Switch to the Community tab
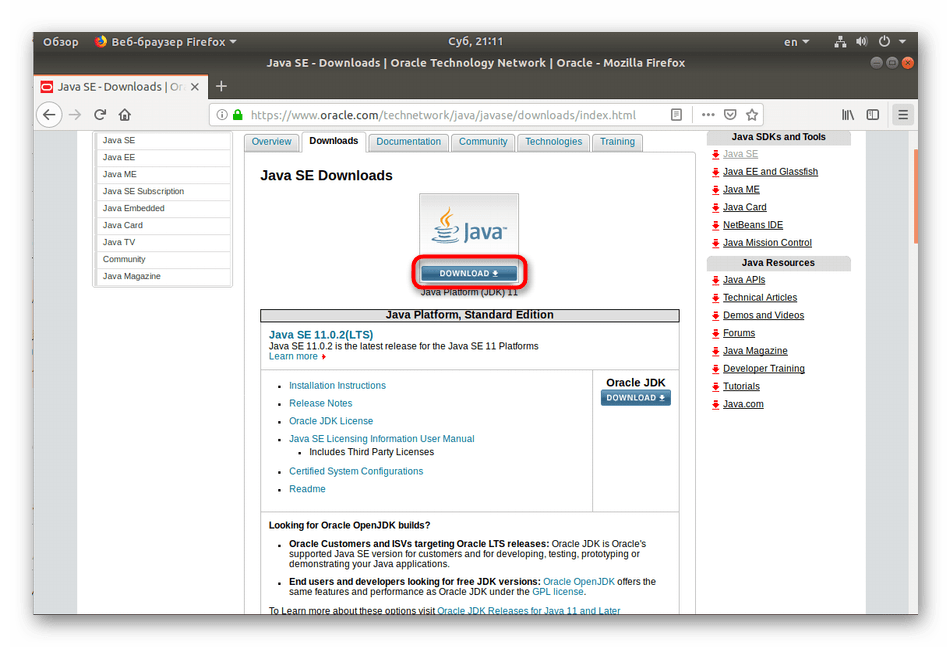The height and width of the screenshot is (647, 950). [483, 142]
